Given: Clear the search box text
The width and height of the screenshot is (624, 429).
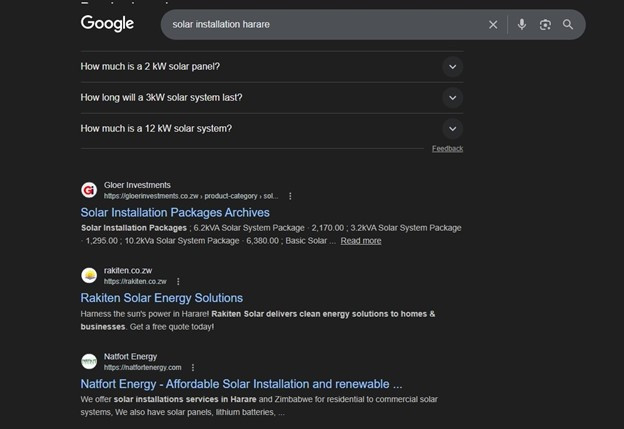Looking at the screenshot, I should (x=492, y=24).
